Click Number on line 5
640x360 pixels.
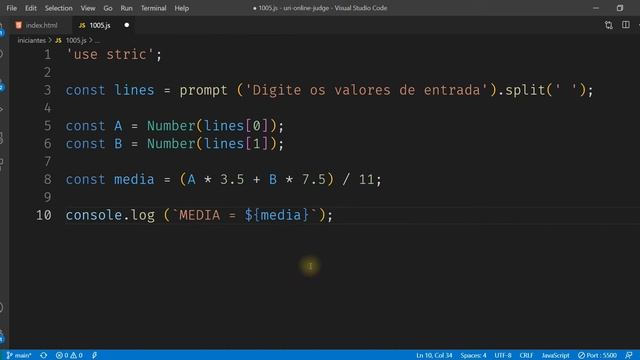pos(171,126)
